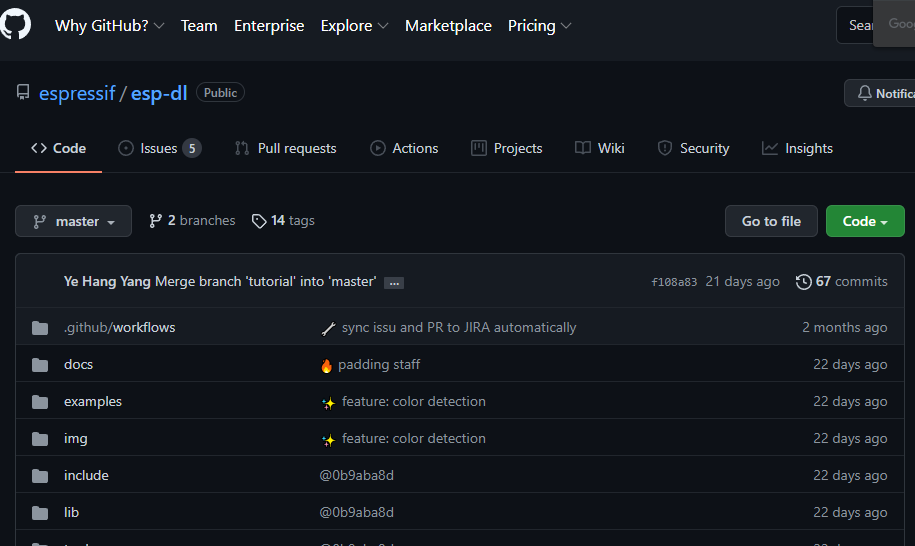The width and height of the screenshot is (915, 546).
Task: Click the GitHub Octocat logo
Action: click(x=15, y=24)
